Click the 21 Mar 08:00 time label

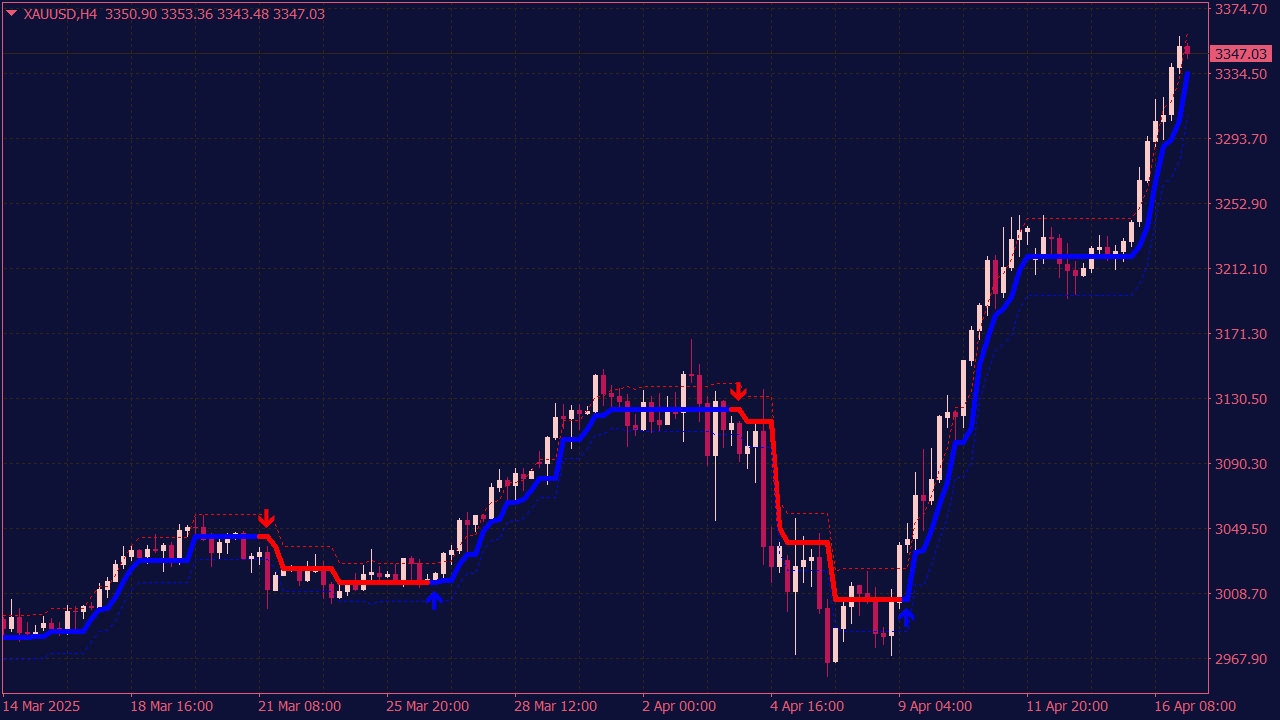(300, 706)
